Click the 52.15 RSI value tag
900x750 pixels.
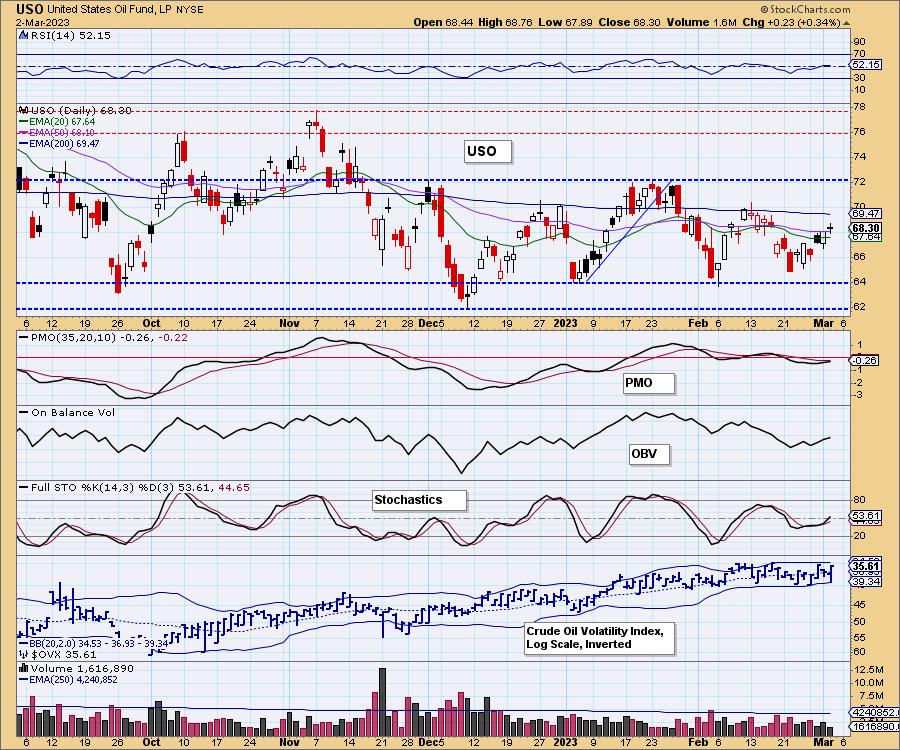click(x=866, y=65)
